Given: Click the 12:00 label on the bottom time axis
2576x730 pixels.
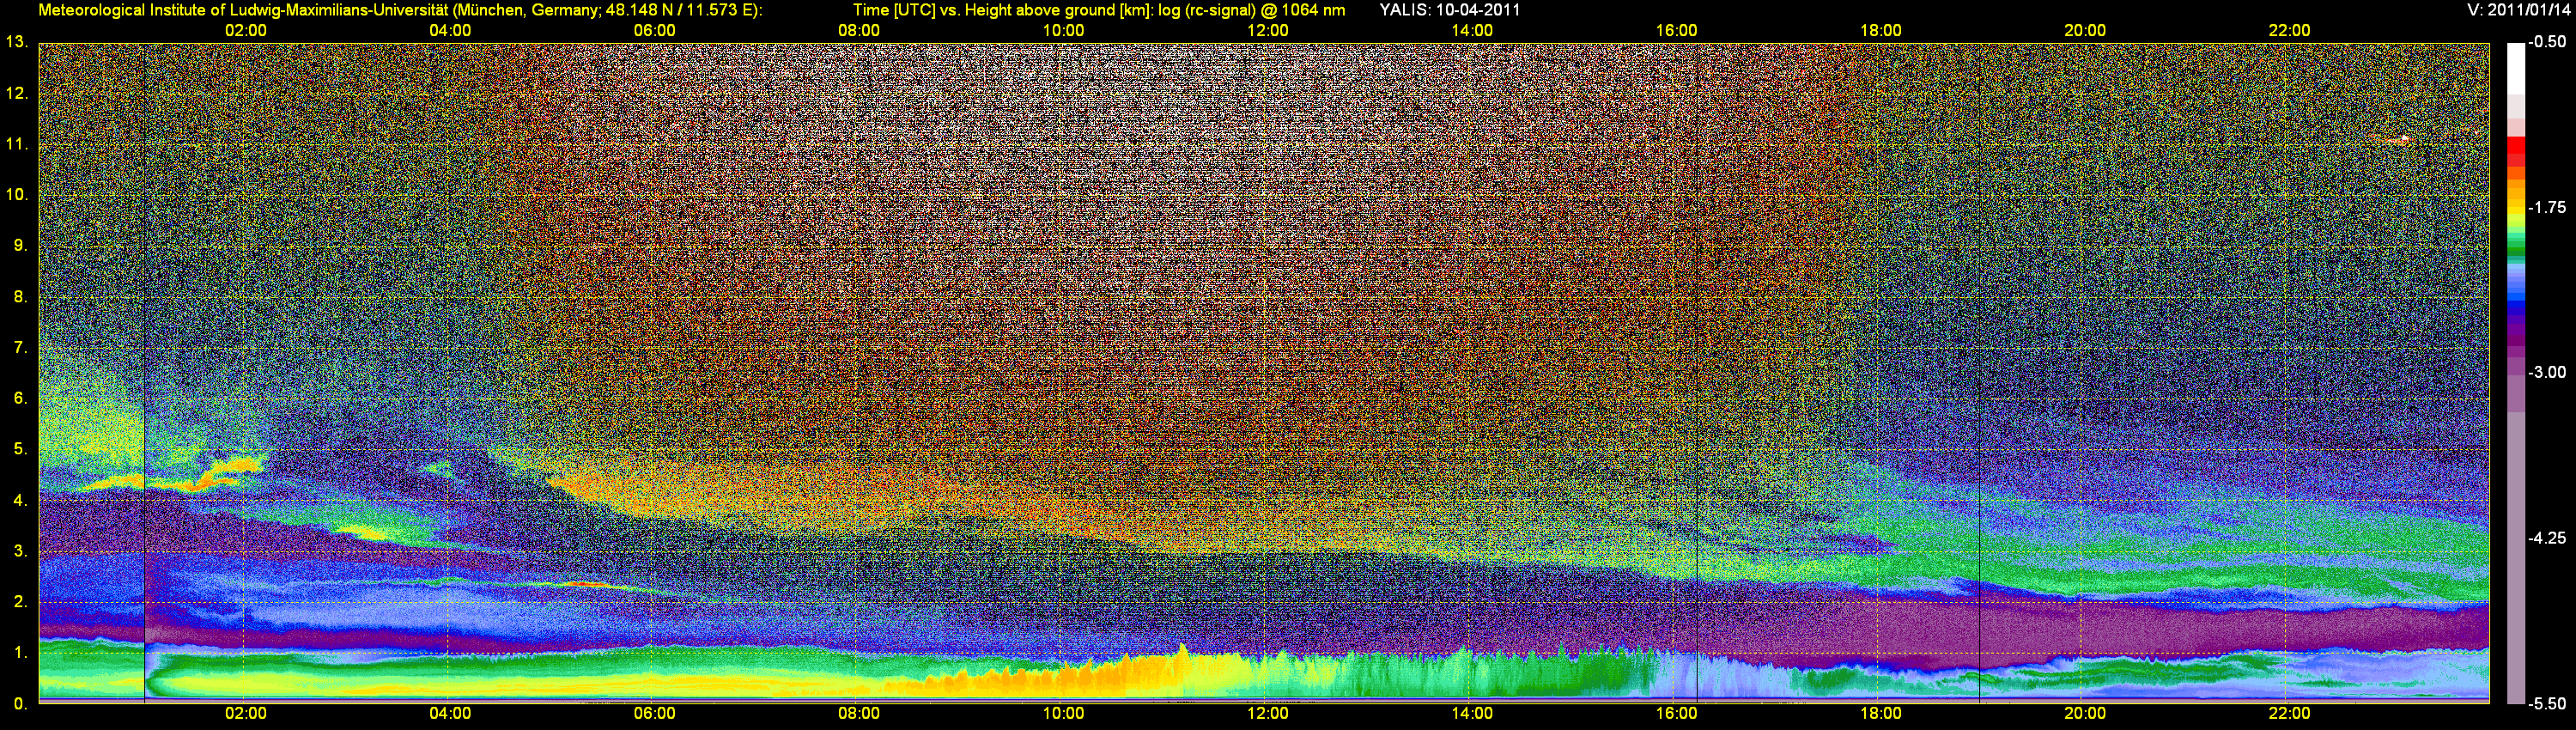Looking at the screenshot, I should pyautogui.click(x=1268, y=714).
